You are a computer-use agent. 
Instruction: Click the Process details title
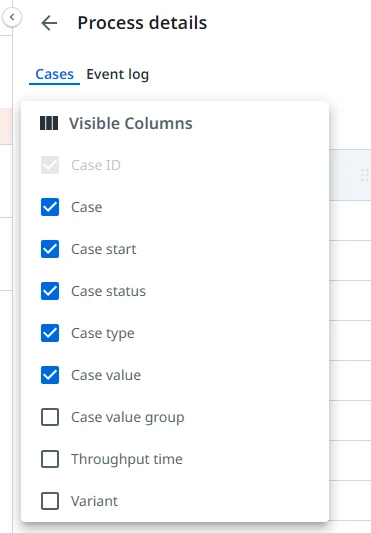(x=142, y=23)
